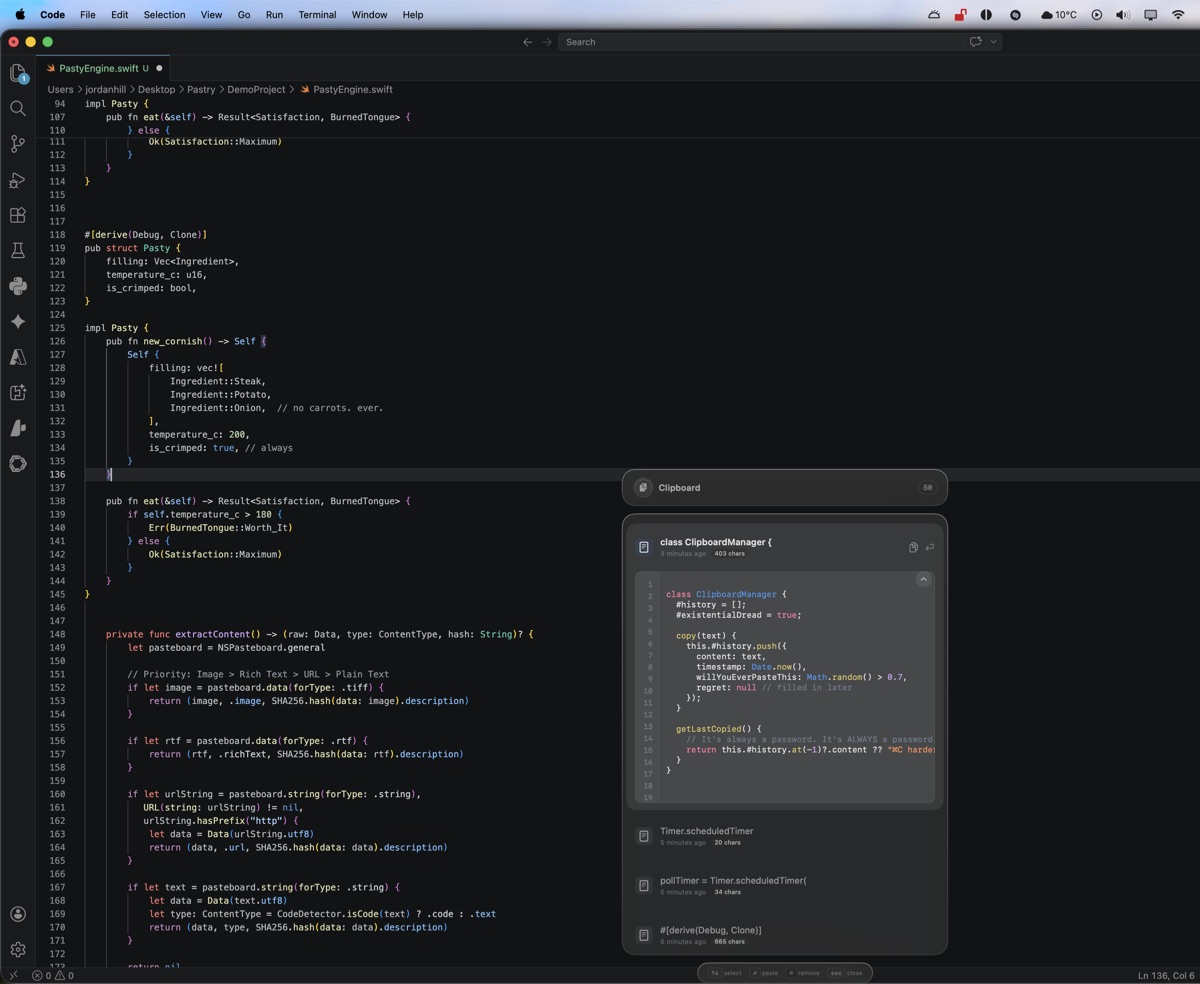This screenshot has width=1200, height=984.
Task: Click the paste return icon on ClipboardManager entry
Action: click(930, 547)
